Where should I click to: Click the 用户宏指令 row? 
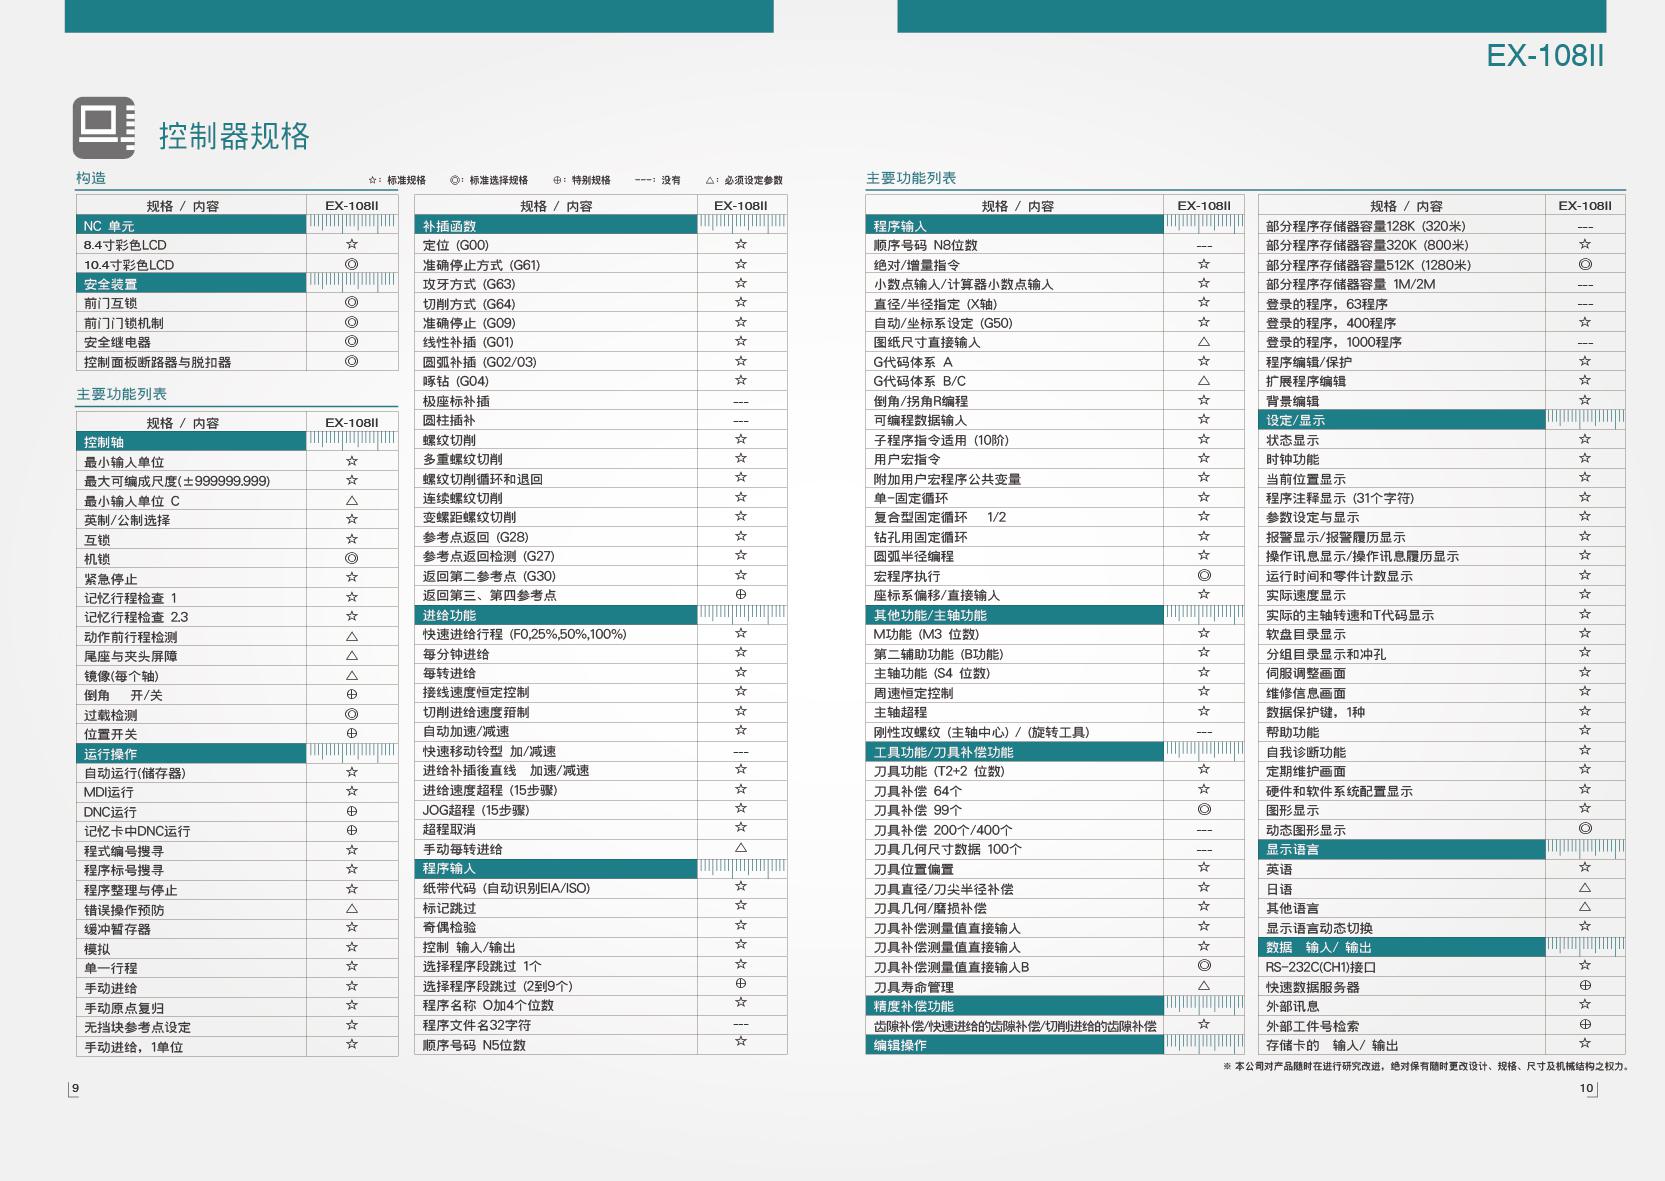click(x=1055, y=459)
